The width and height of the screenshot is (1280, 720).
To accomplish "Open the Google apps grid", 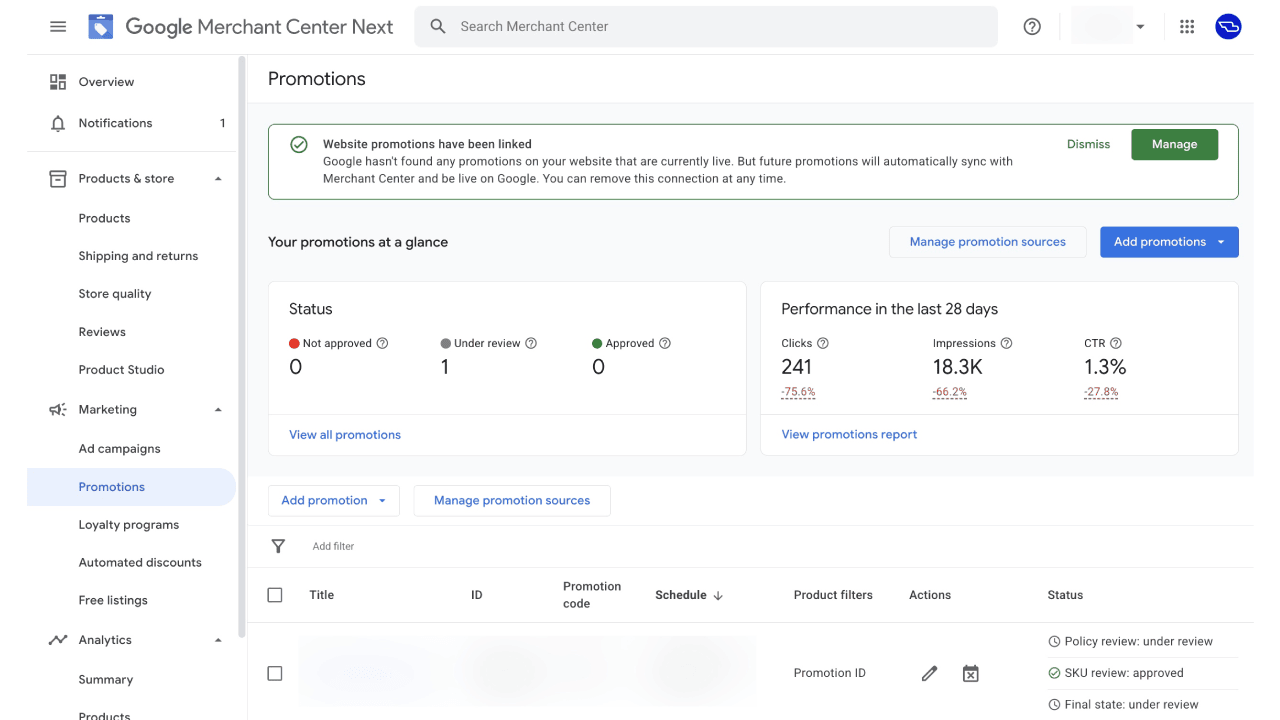I will point(1187,27).
